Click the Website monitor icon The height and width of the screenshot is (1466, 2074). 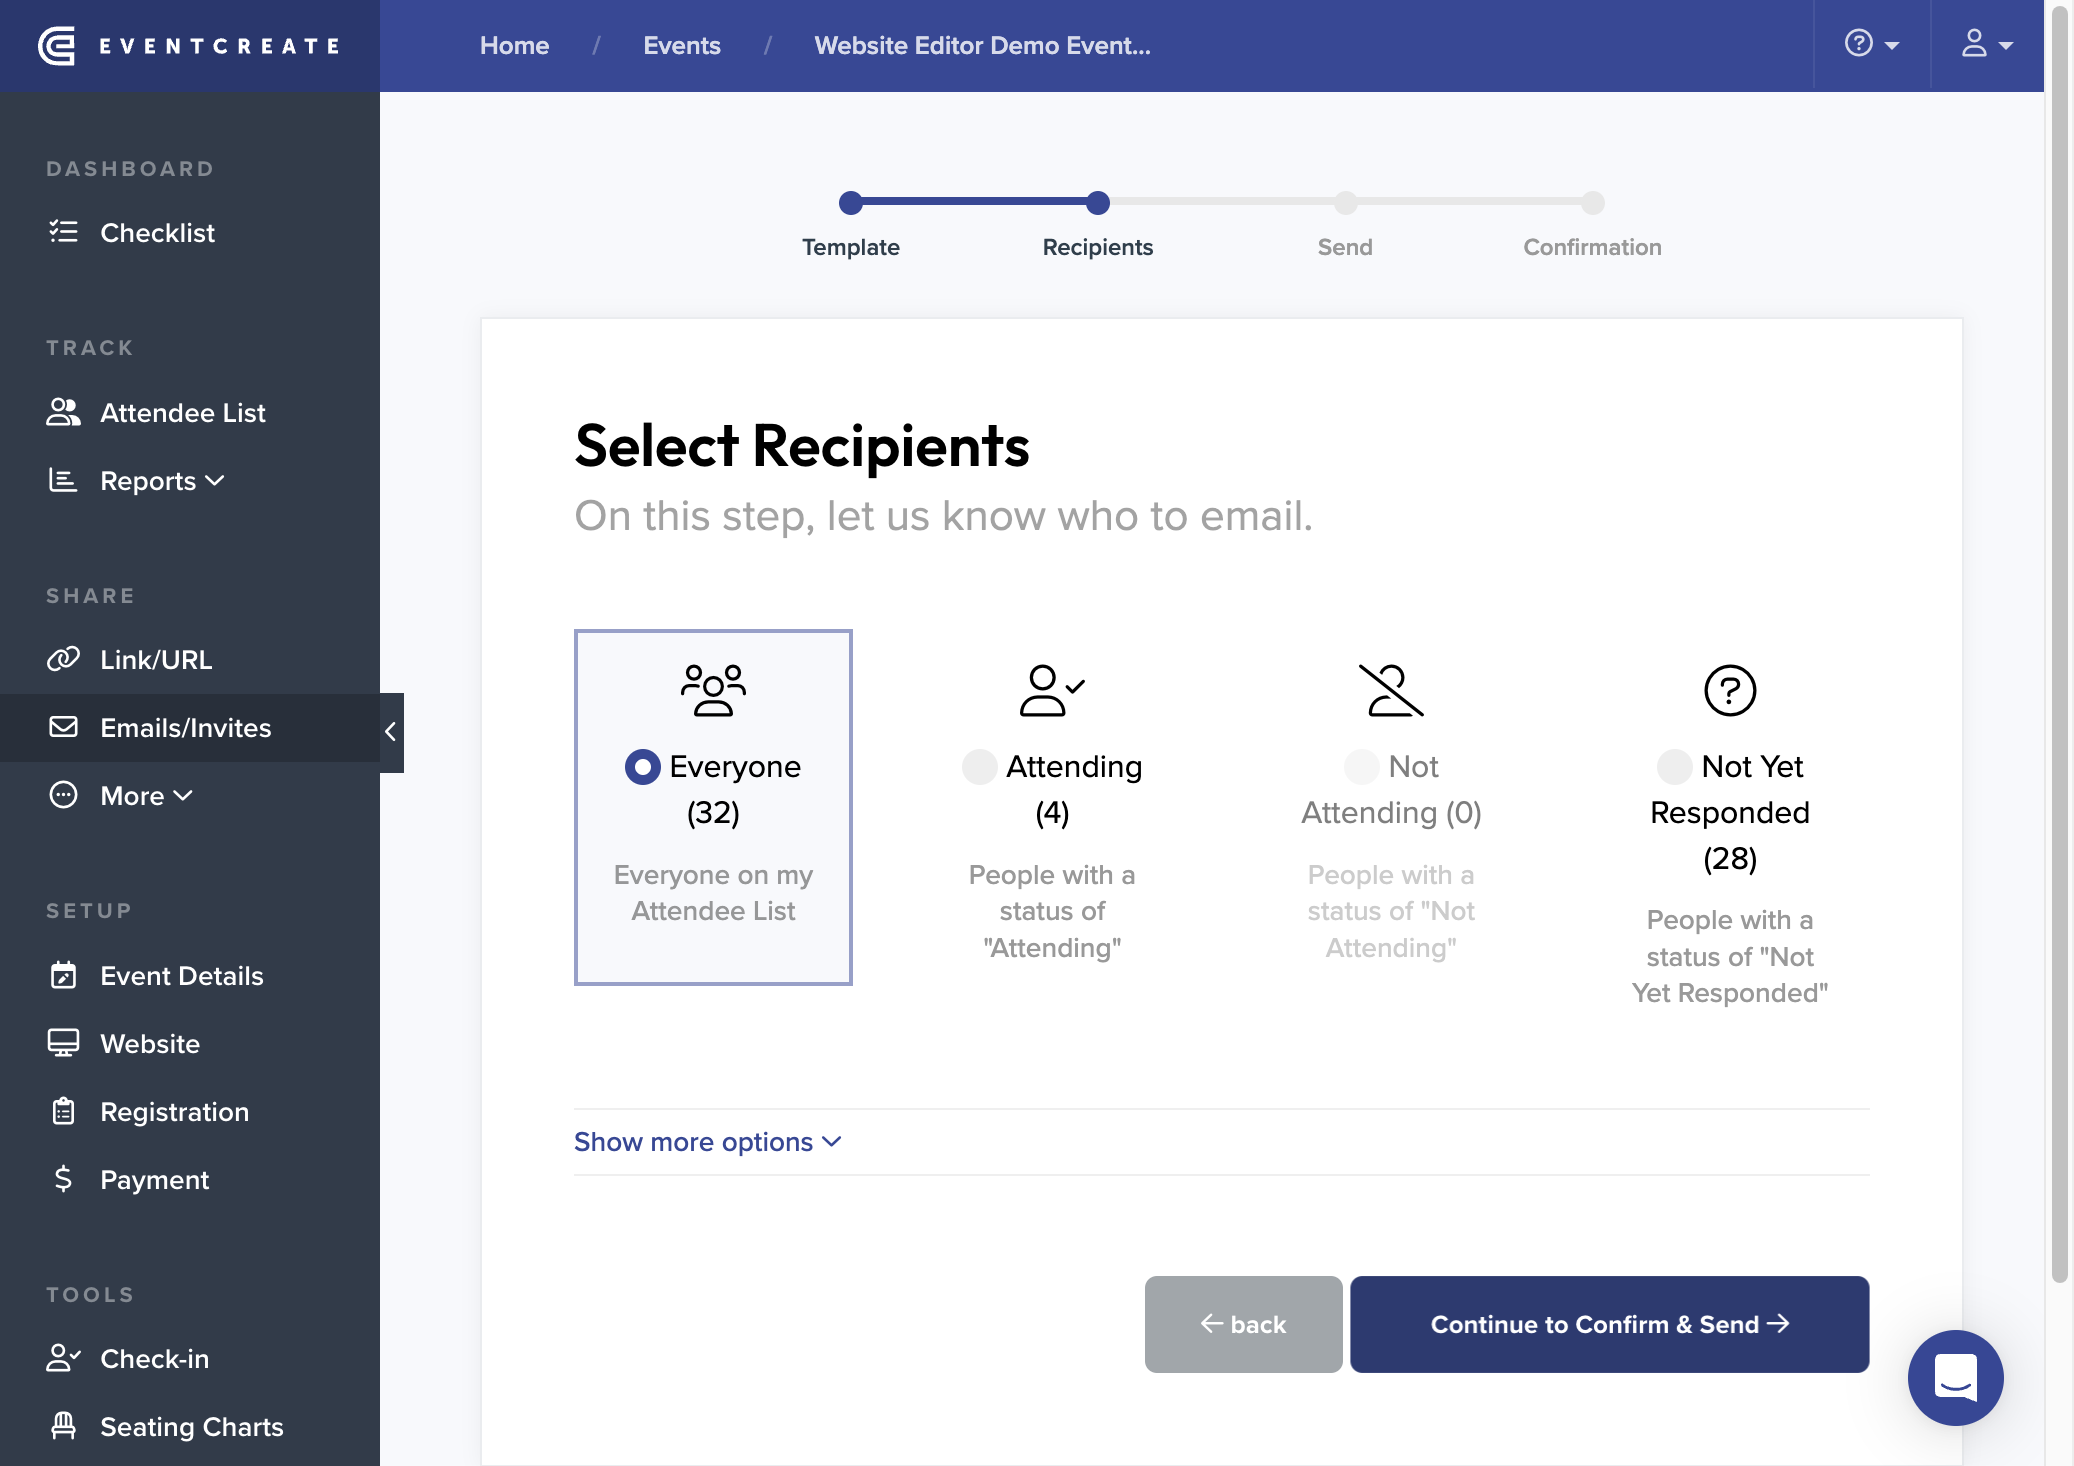64,1043
